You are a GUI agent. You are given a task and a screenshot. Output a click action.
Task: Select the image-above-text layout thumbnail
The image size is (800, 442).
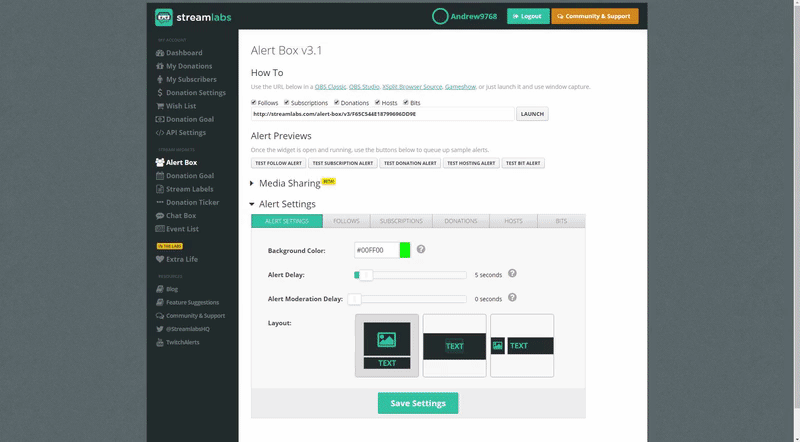click(x=387, y=346)
